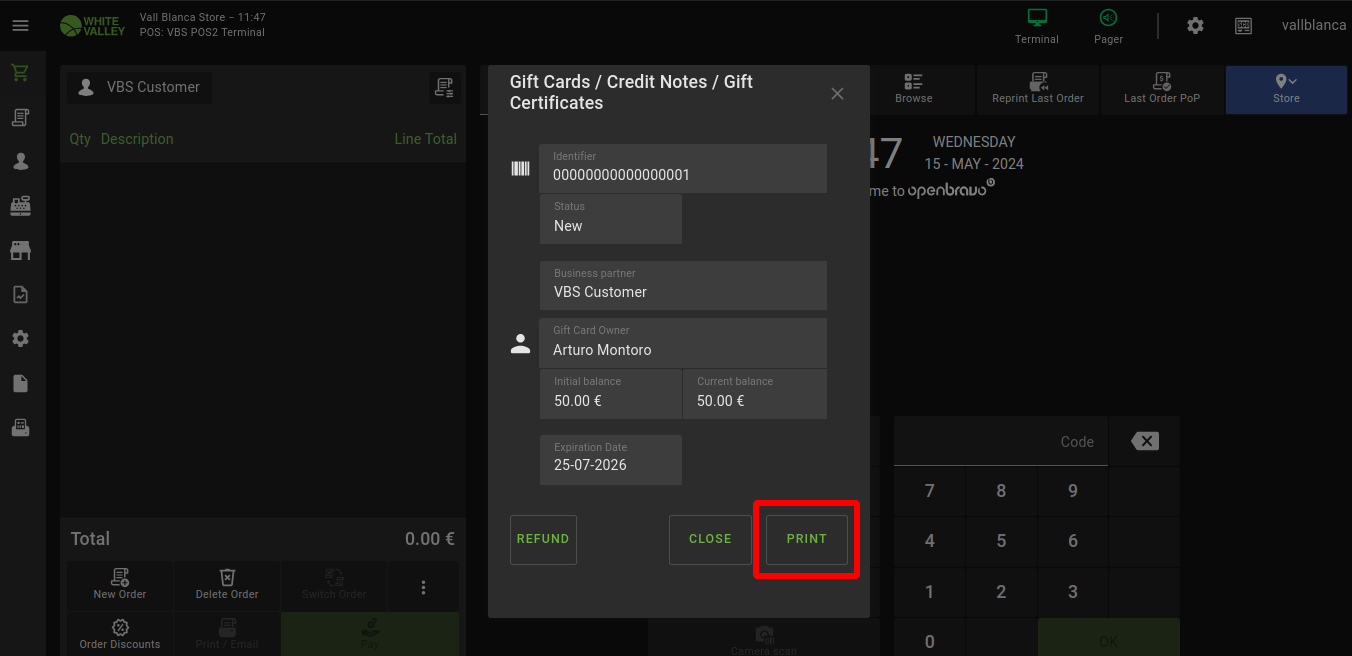
Task: Open the Browse tab
Action: click(x=913, y=89)
